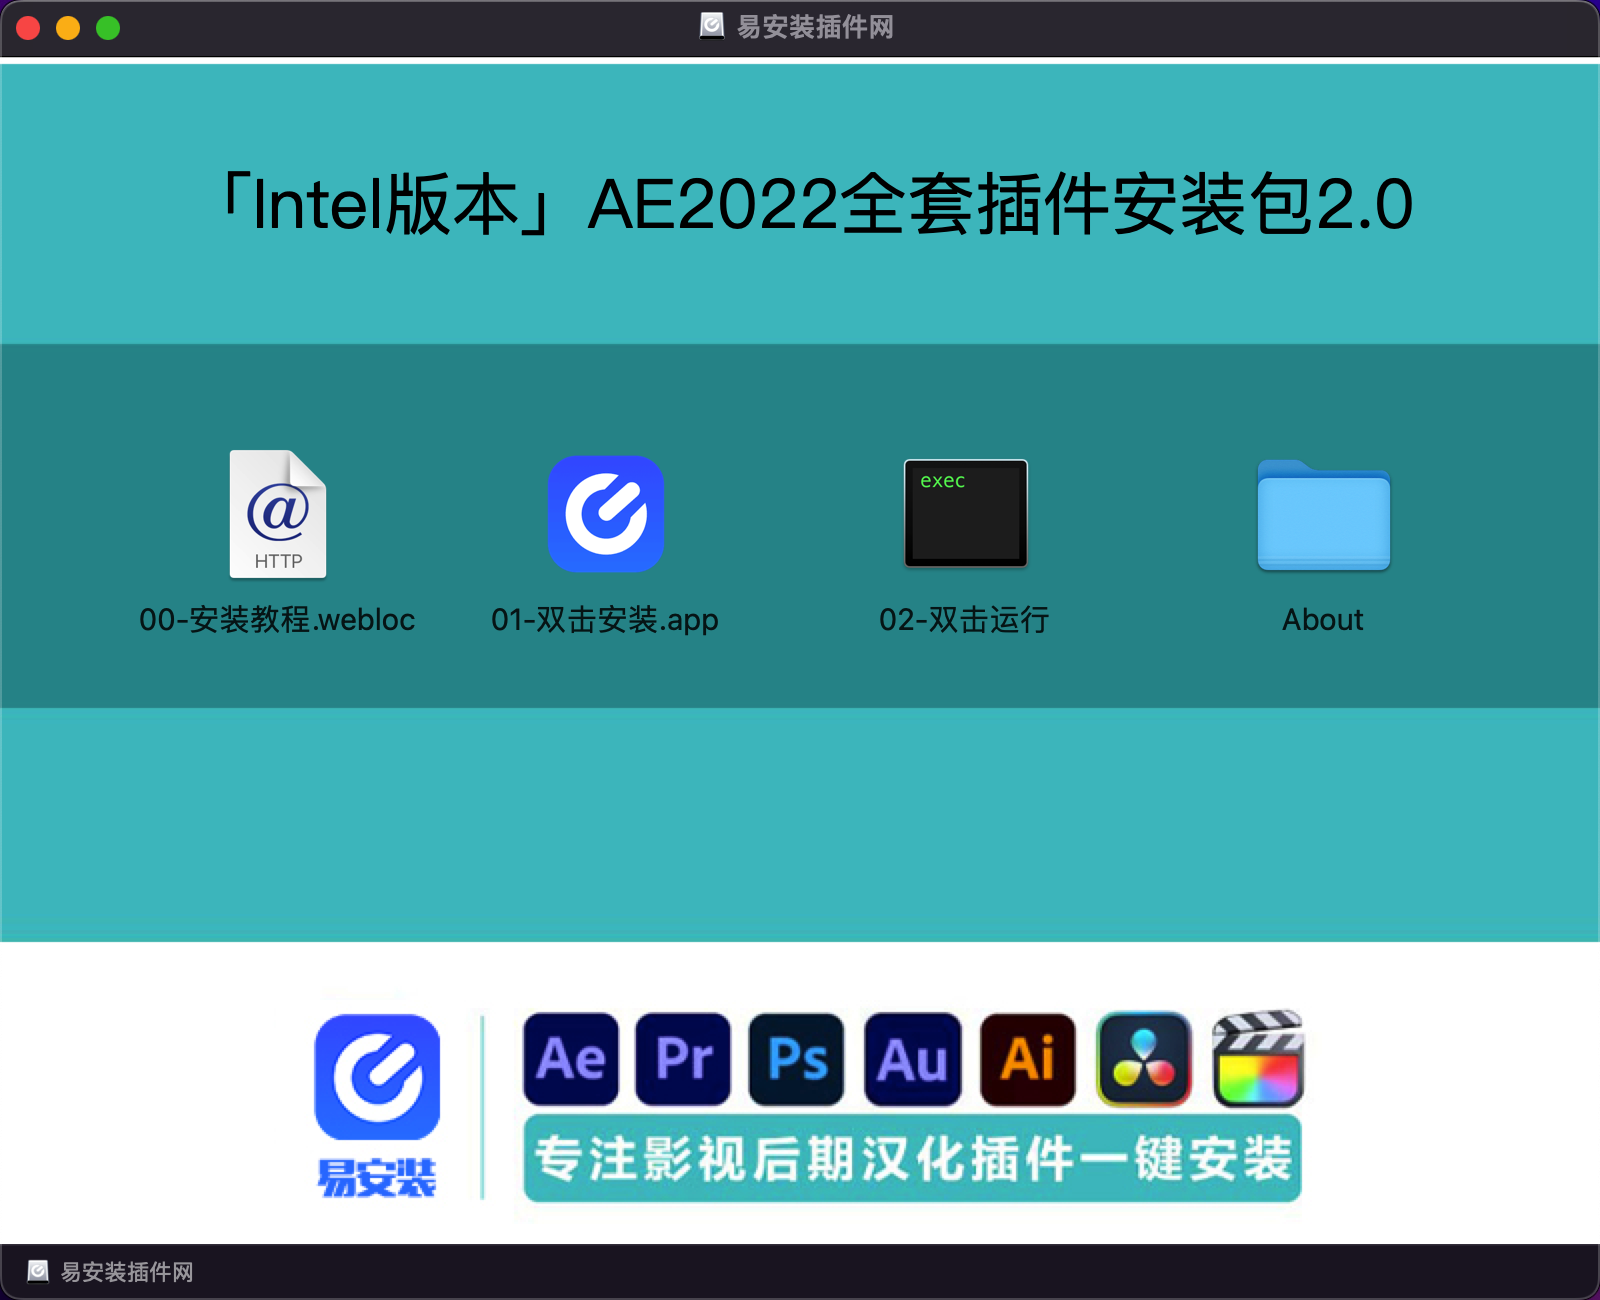
Task: Open the About folder icon
Action: (1324, 515)
